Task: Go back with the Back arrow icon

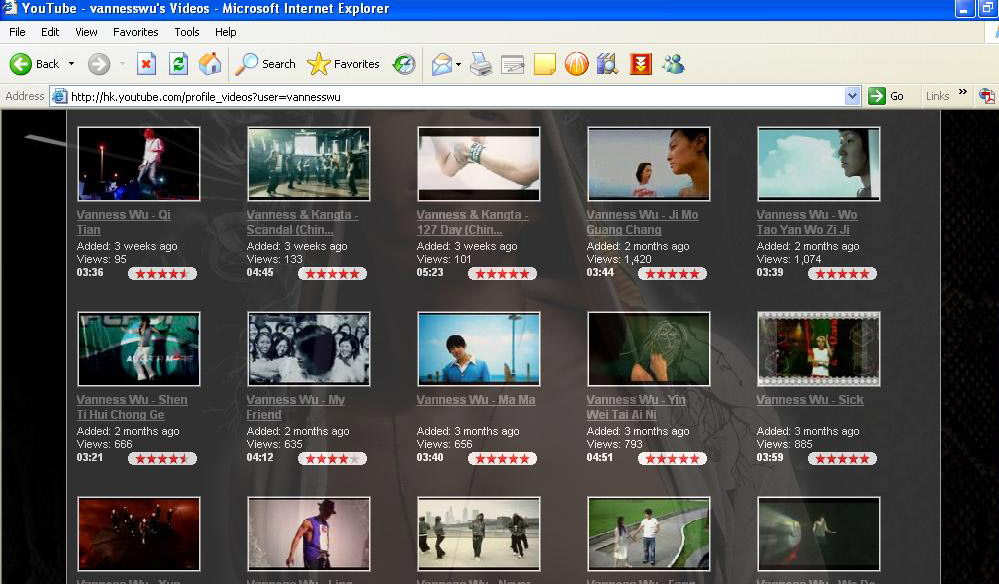Action: [20, 64]
